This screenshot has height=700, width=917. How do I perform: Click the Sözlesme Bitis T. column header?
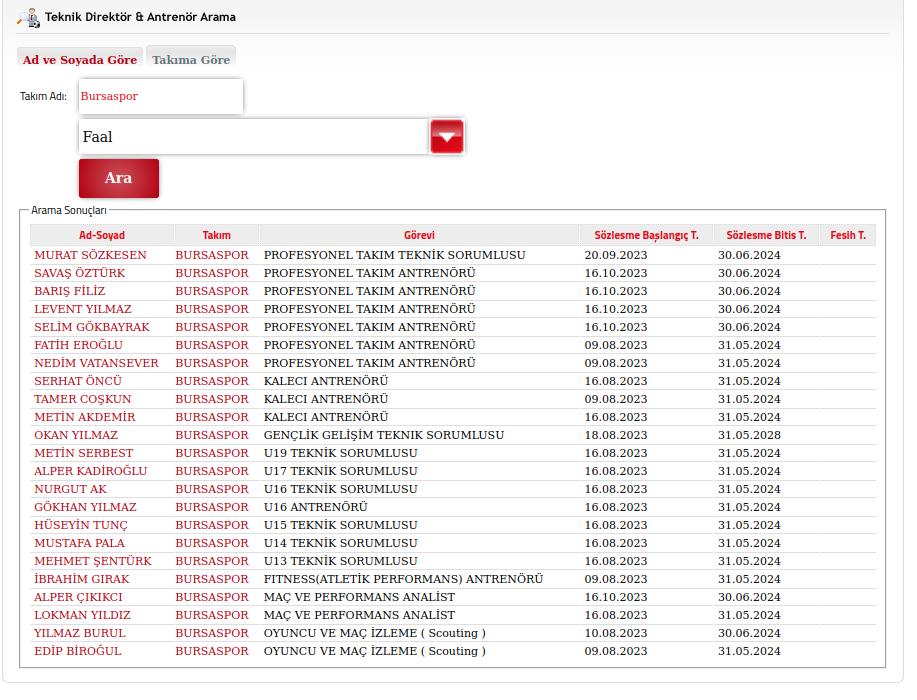click(766, 235)
